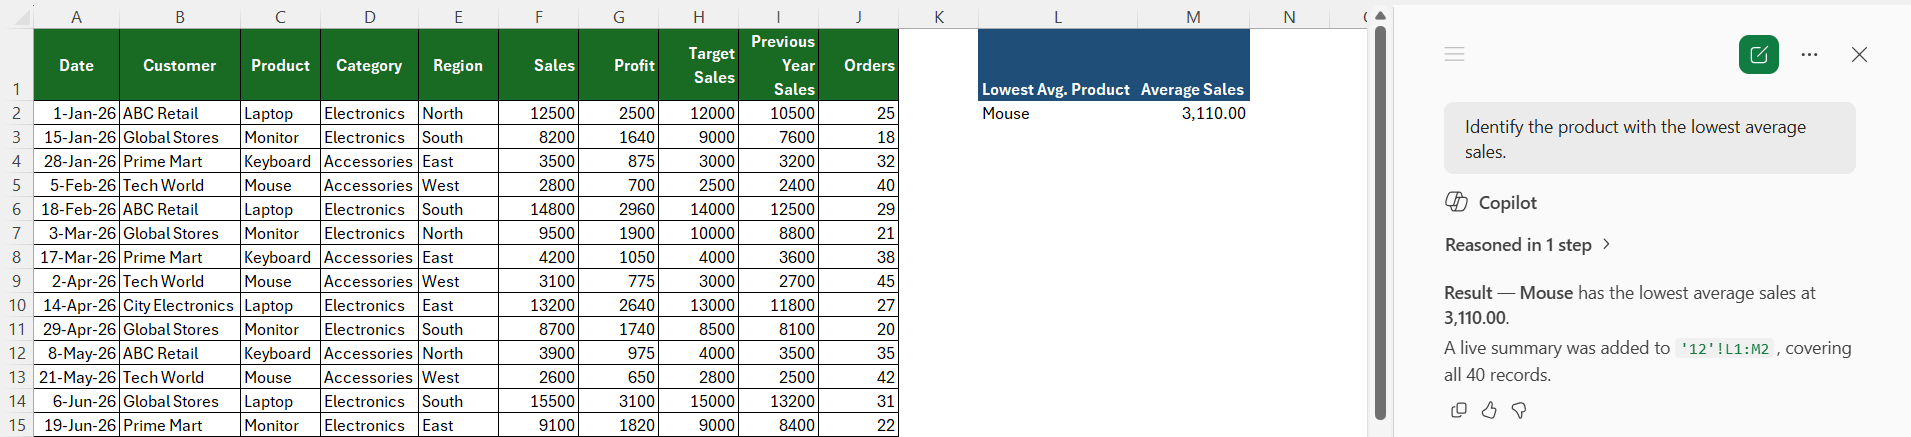
Task: Select previous year sales value 13200
Action: (x=778, y=401)
